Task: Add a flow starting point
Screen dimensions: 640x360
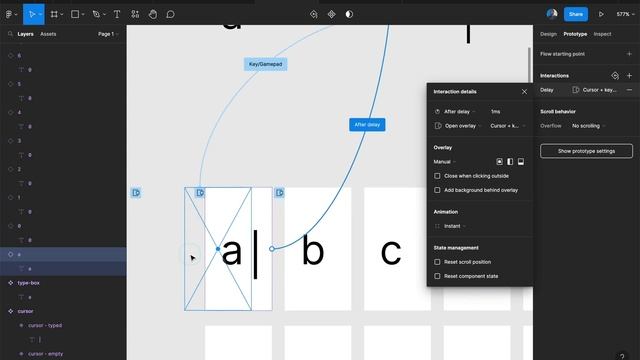Action: (629, 54)
